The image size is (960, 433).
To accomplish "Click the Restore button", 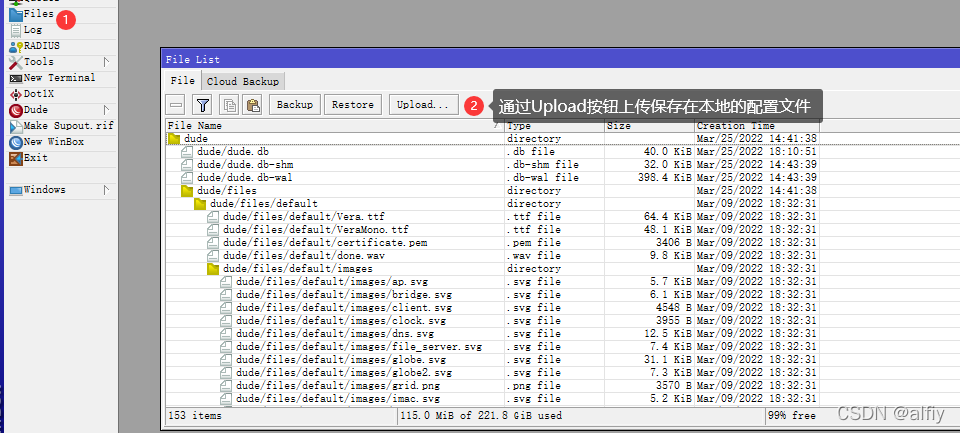I will tap(353, 105).
